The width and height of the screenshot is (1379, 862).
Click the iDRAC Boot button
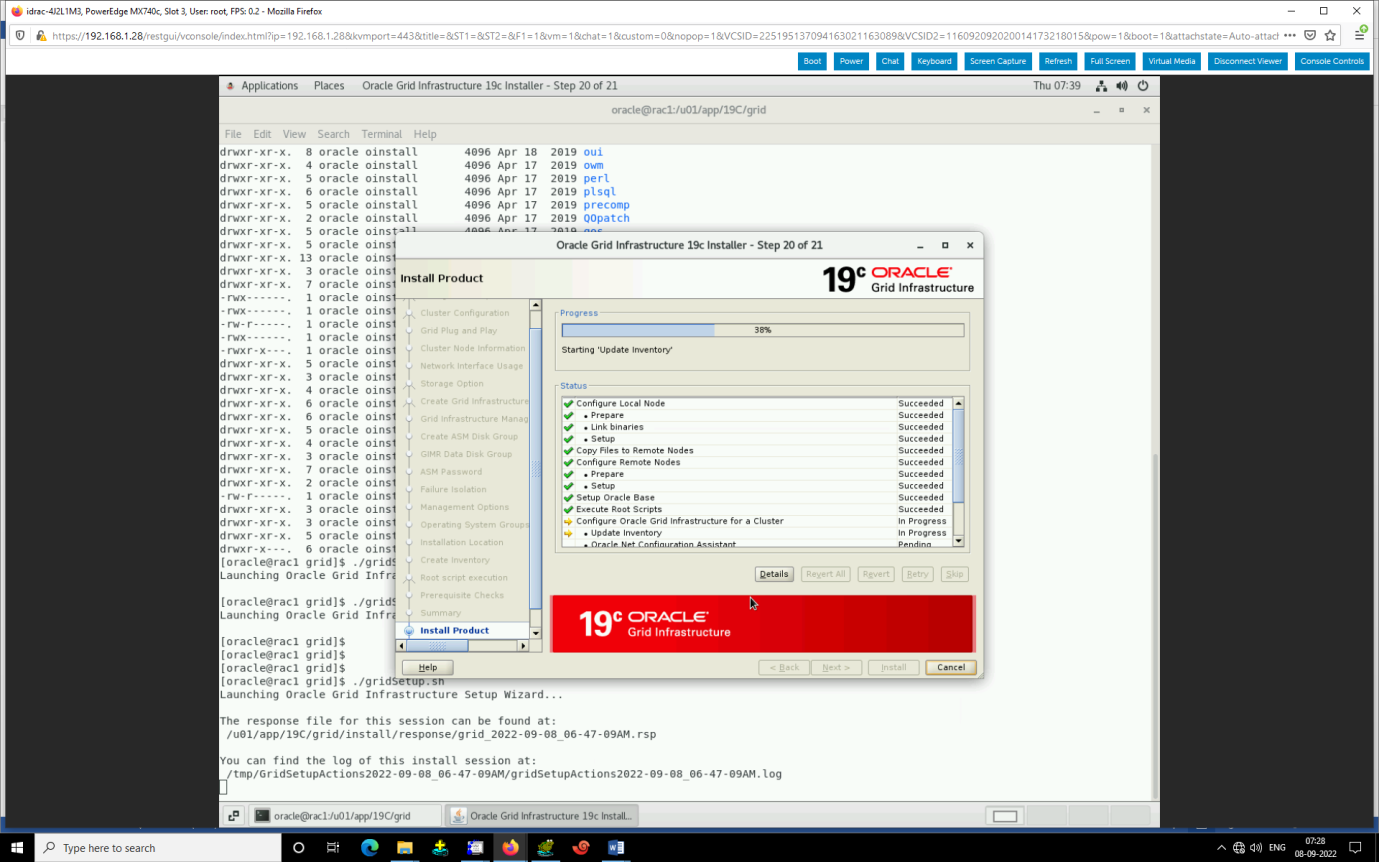tap(812, 61)
